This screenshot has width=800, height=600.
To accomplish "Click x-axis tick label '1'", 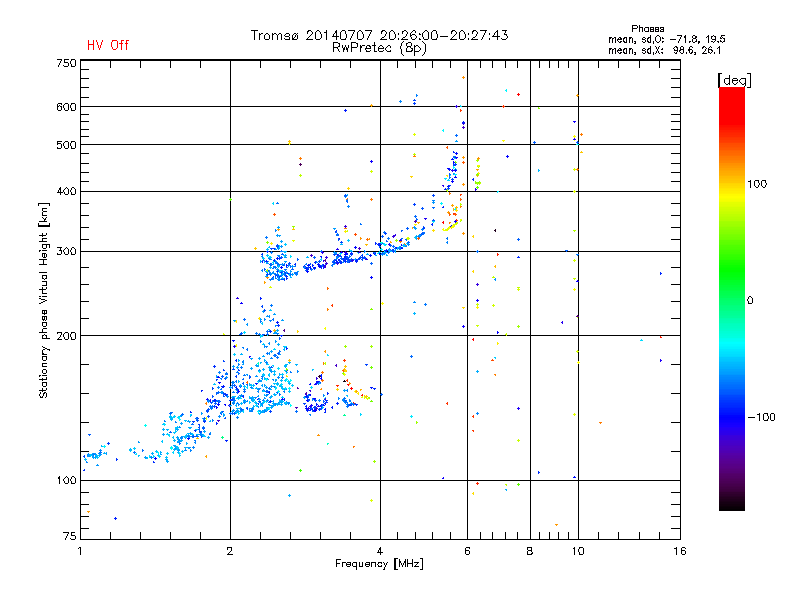I will (80, 551).
